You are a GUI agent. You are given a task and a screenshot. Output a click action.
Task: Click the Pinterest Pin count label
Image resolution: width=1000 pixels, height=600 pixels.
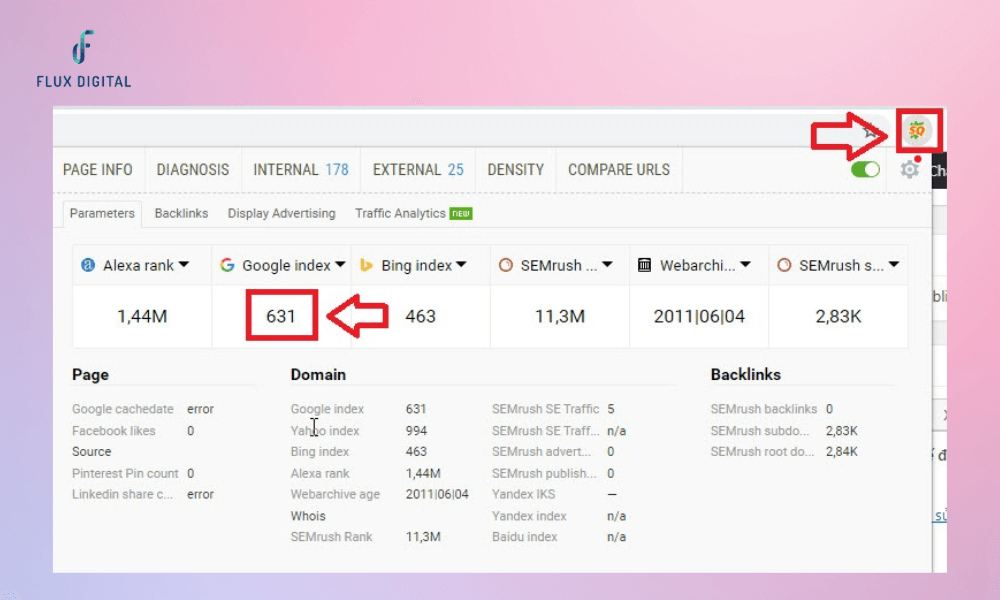[125, 473]
